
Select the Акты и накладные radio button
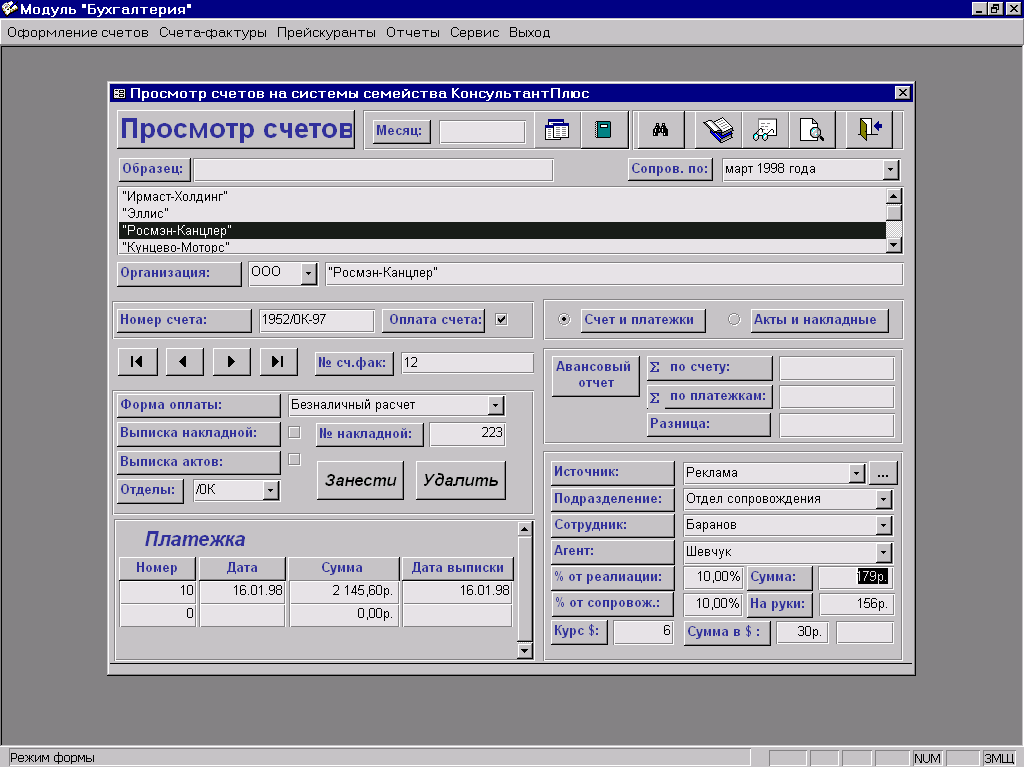pos(734,320)
